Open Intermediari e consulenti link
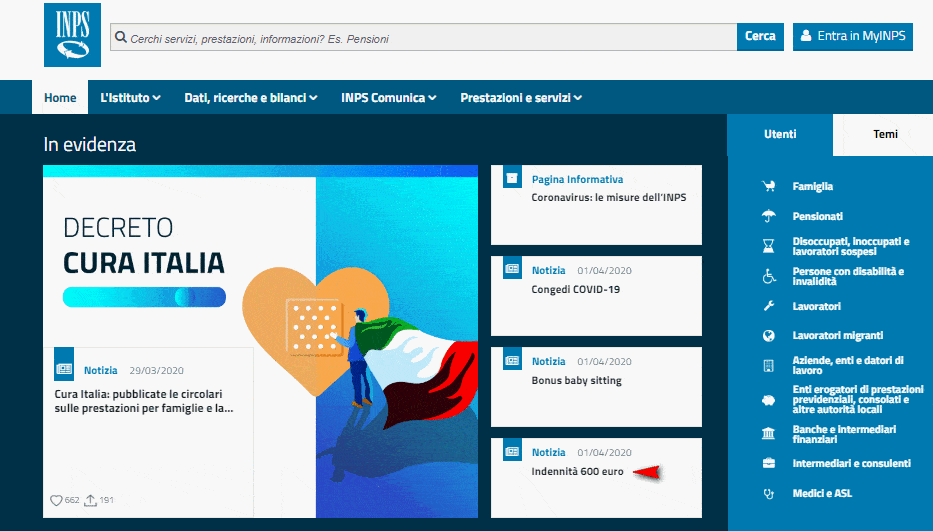 [851, 463]
